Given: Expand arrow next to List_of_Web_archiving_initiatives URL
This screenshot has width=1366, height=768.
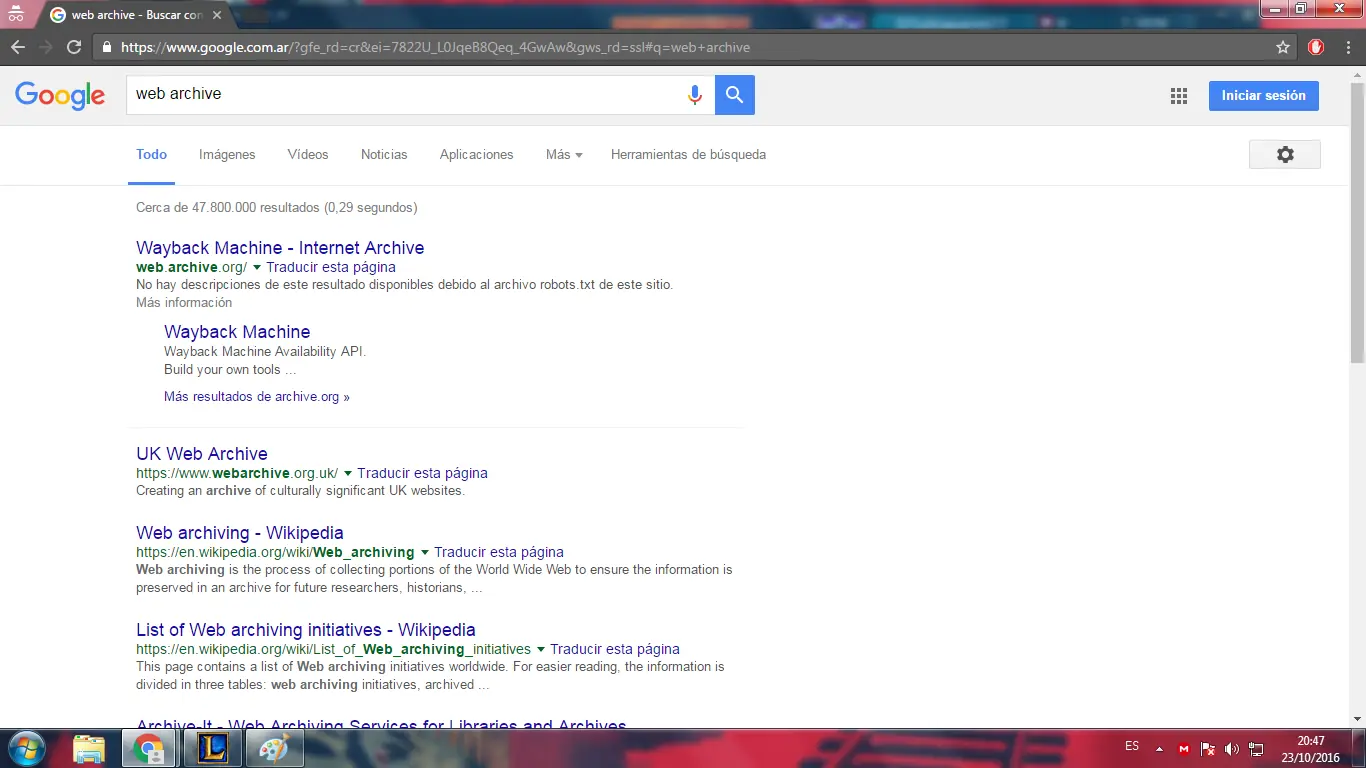Looking at the screenshot, I should click(541, 650).
